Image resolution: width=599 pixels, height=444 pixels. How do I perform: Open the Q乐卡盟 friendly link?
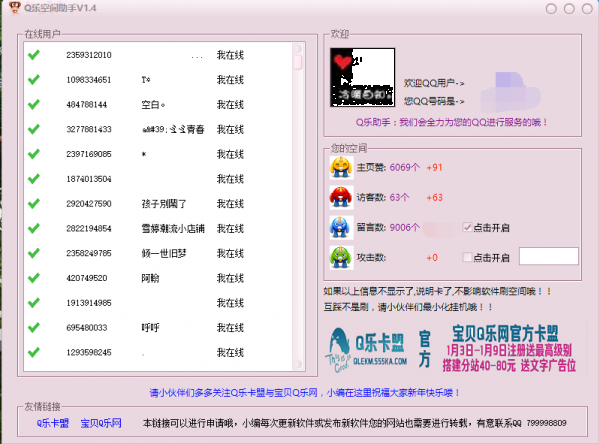(x=53, y=423)
